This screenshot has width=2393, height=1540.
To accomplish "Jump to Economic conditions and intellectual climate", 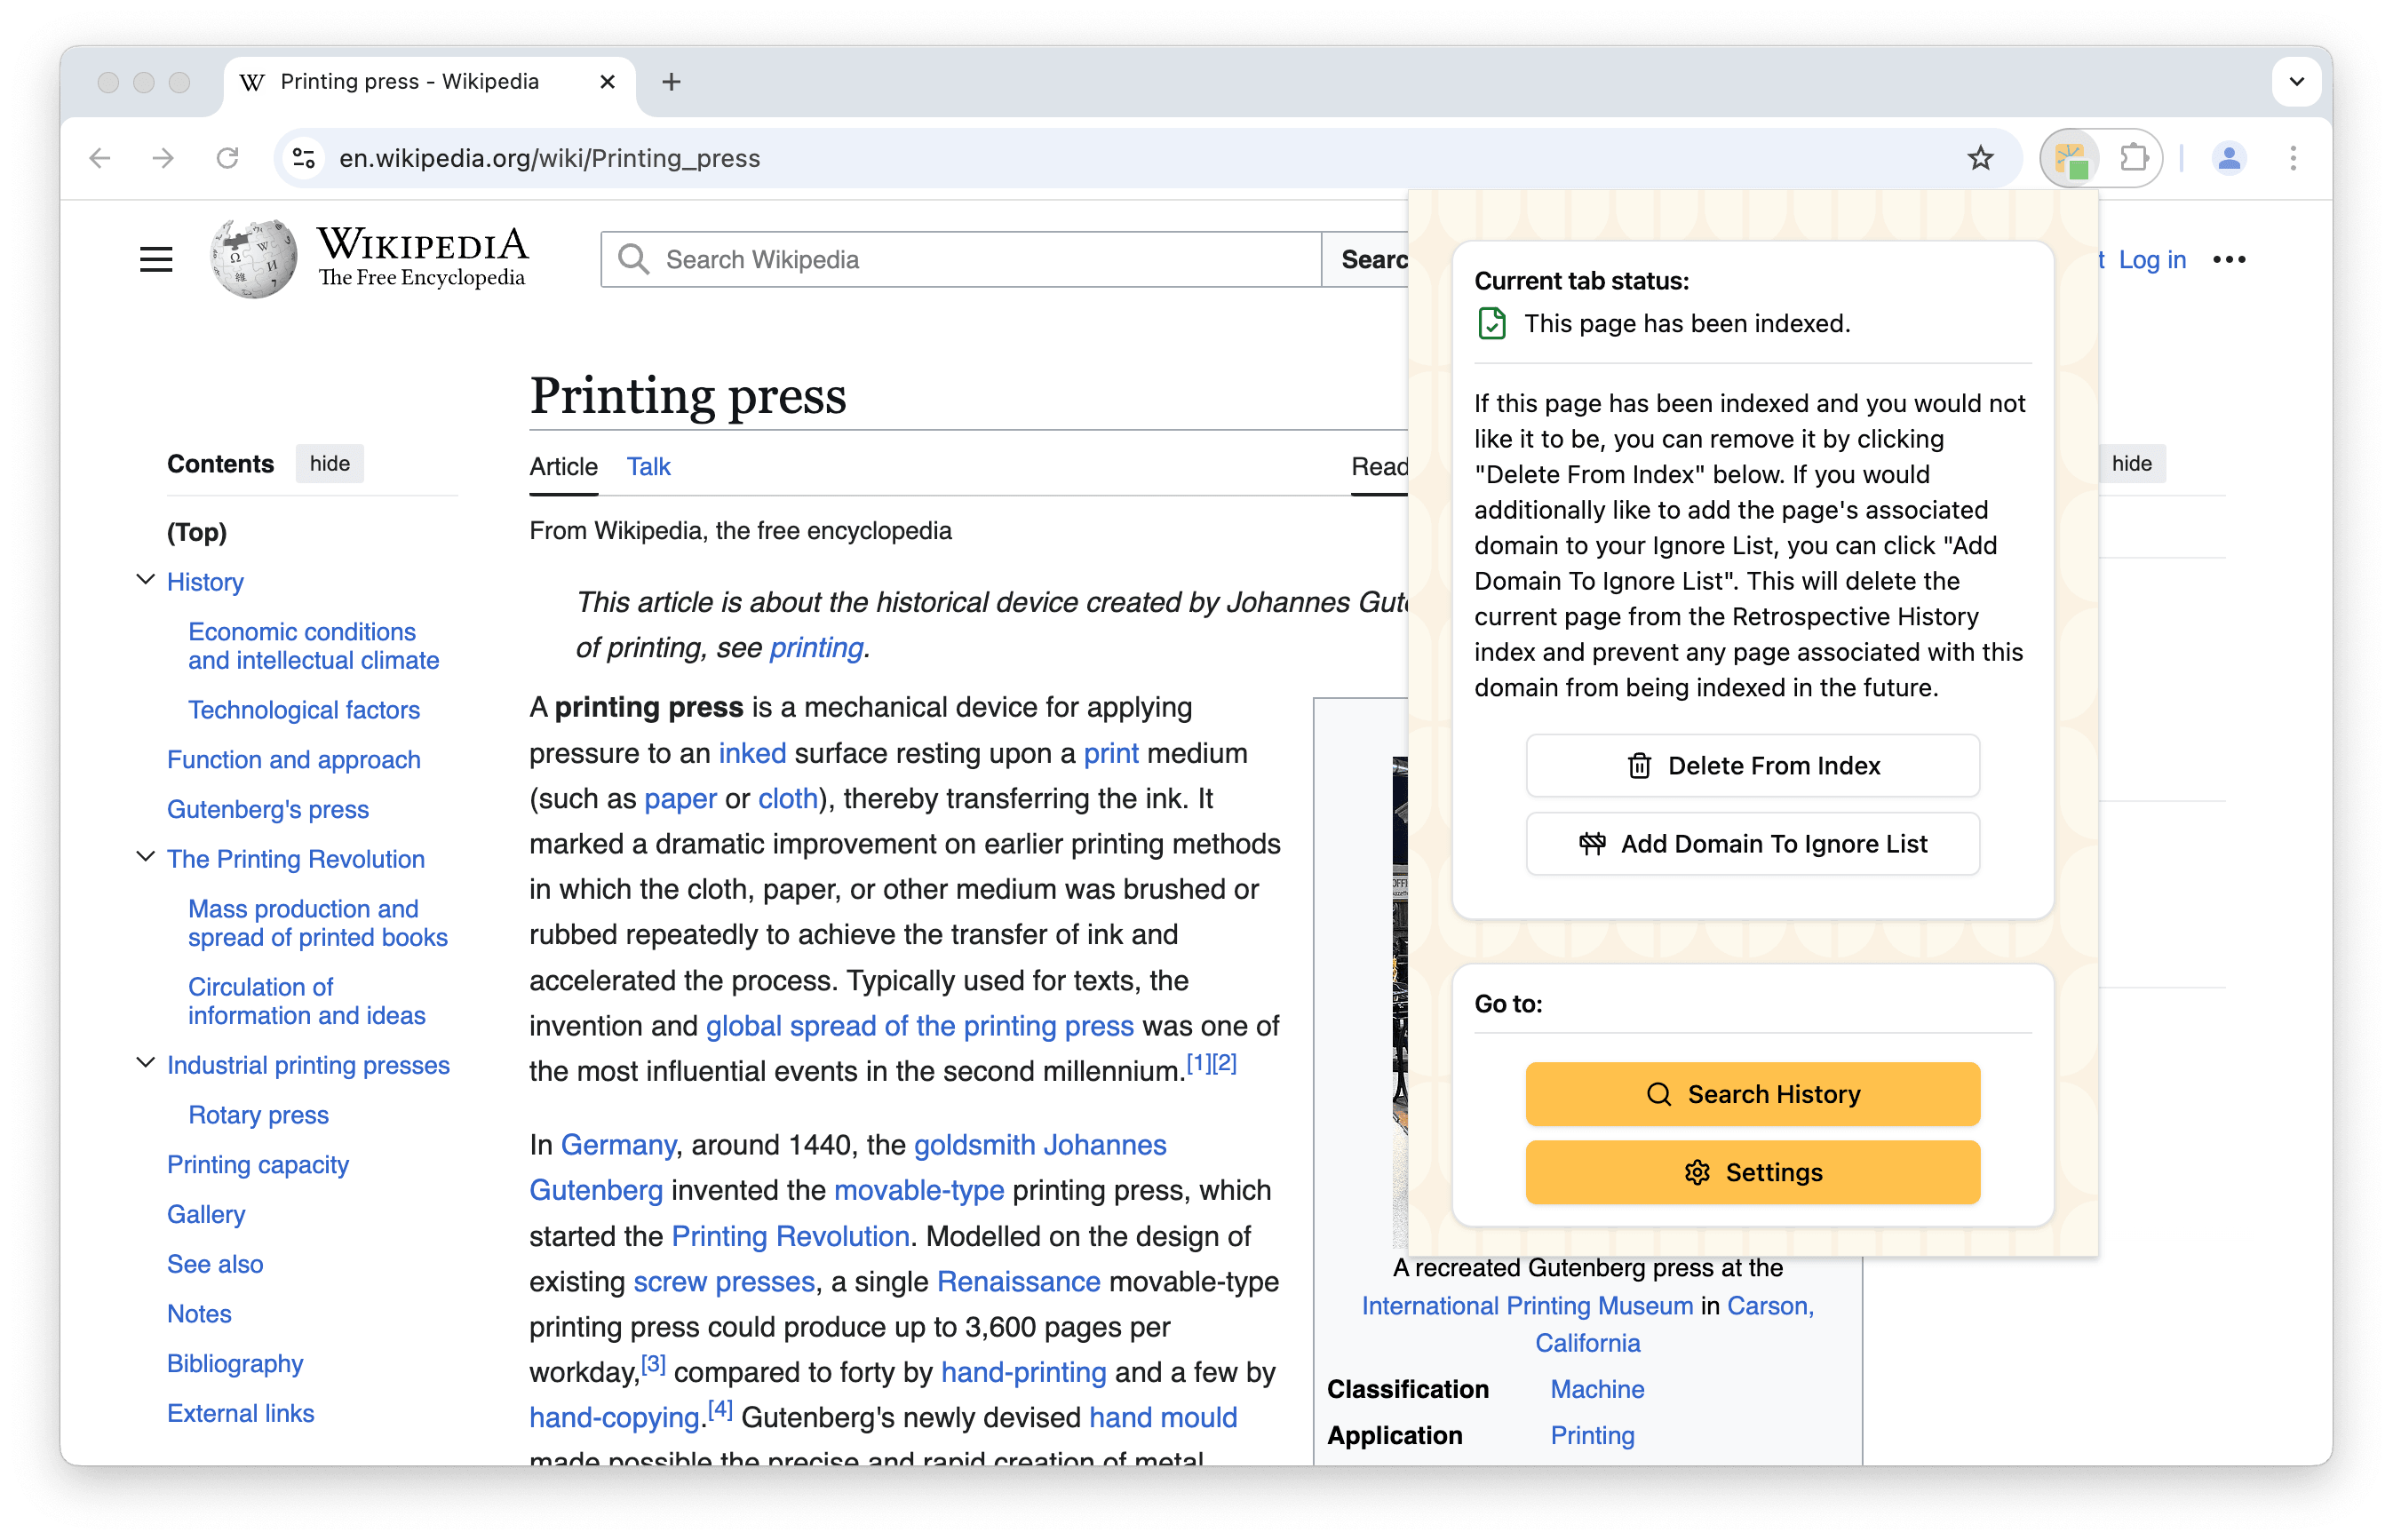I will 313,646.
